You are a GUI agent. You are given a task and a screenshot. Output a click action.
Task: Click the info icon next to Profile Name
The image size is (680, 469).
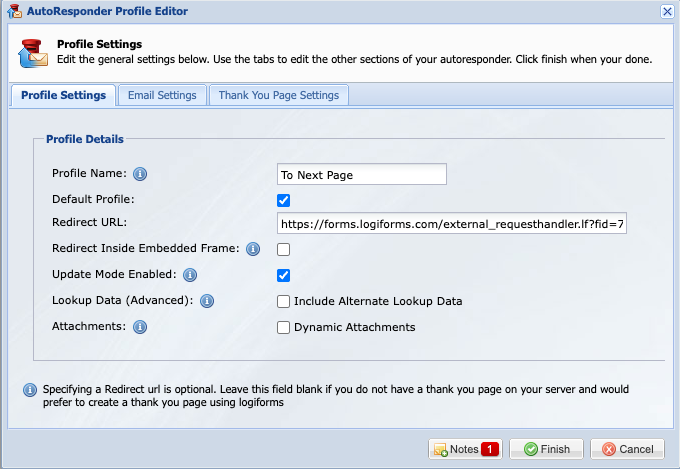(x=140, y=174)
